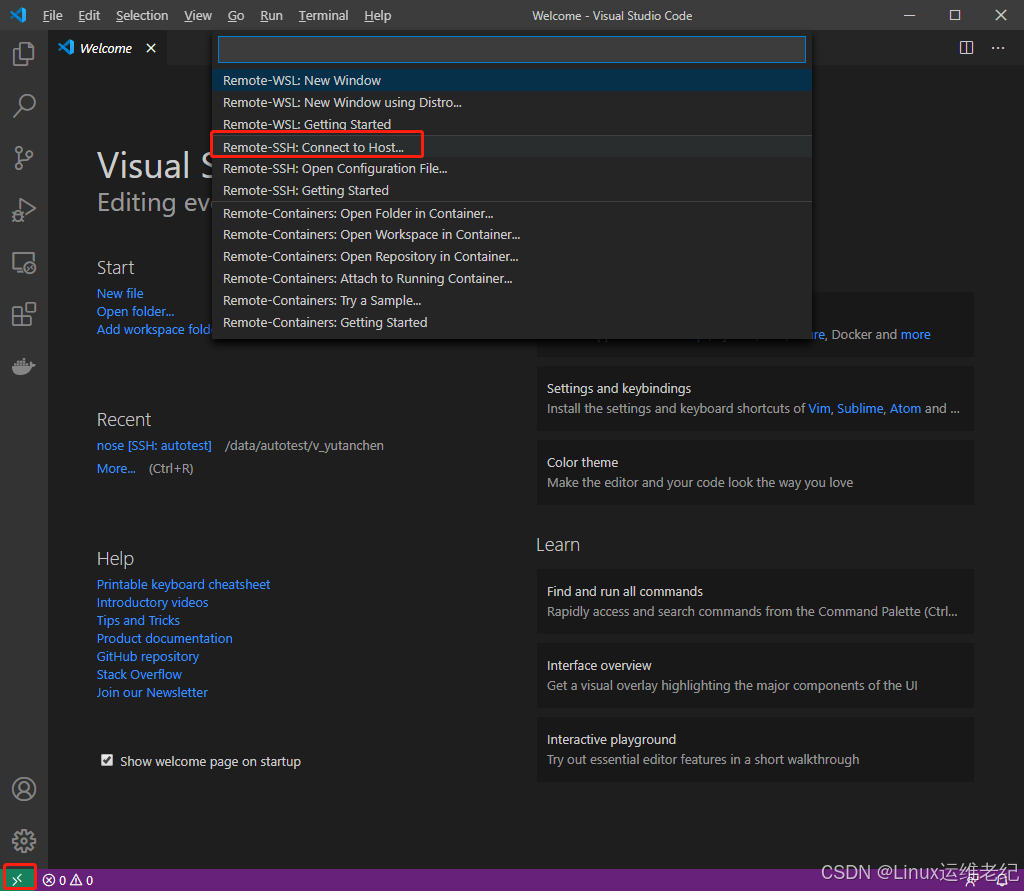
Task: Click the VS Code logo in title bar
Action: coord(18,14)
